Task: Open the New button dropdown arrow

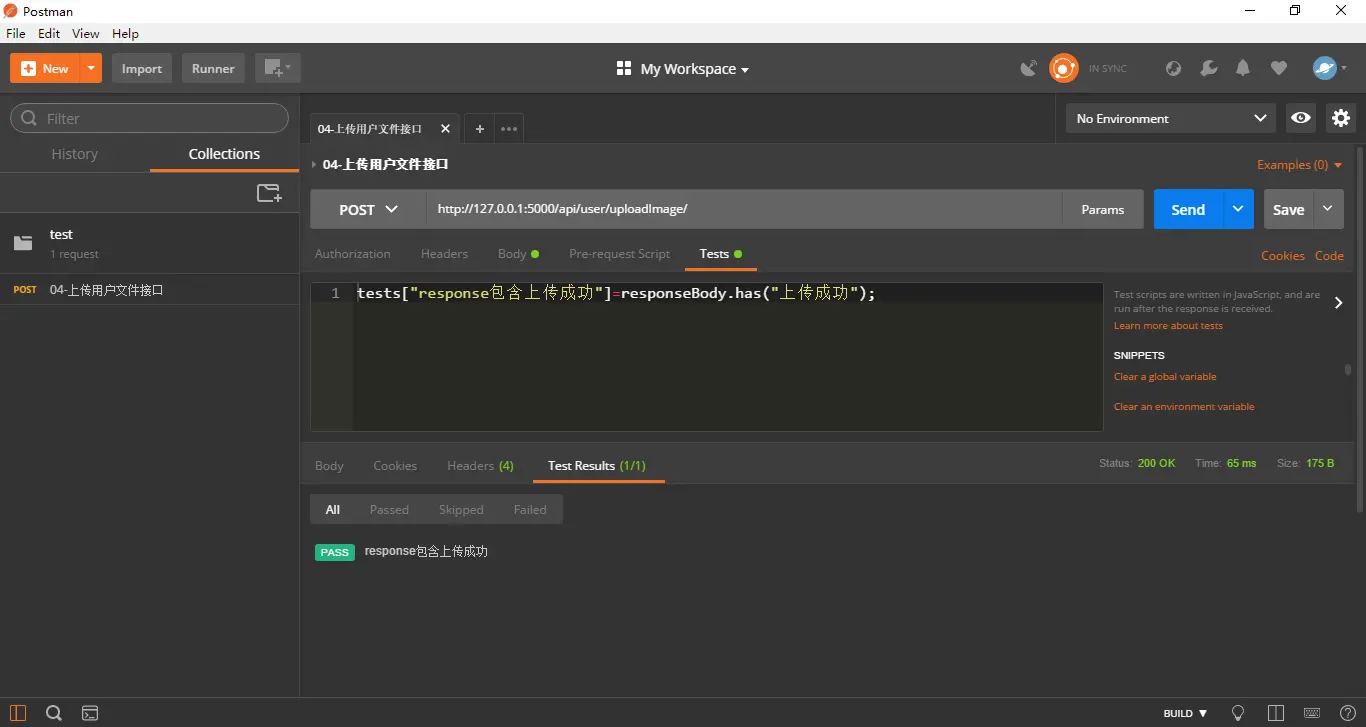Action: pyautogui.click(x=92, y=68)
